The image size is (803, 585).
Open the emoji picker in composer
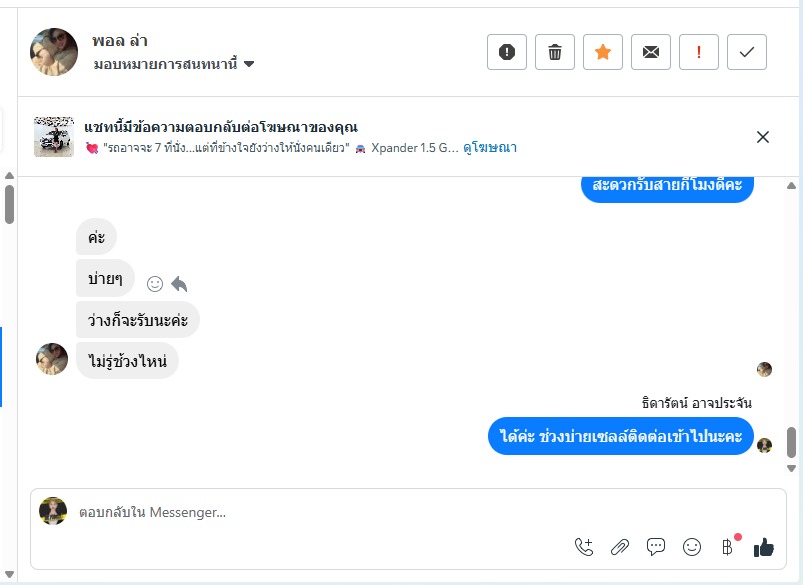(692, 547)
